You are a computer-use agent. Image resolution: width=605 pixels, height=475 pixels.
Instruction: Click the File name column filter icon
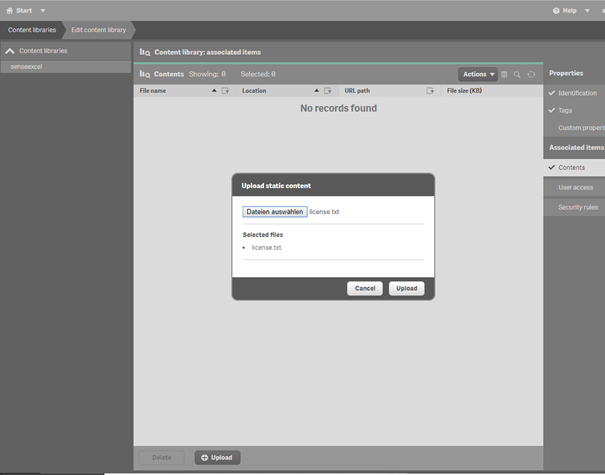point(225,91)
